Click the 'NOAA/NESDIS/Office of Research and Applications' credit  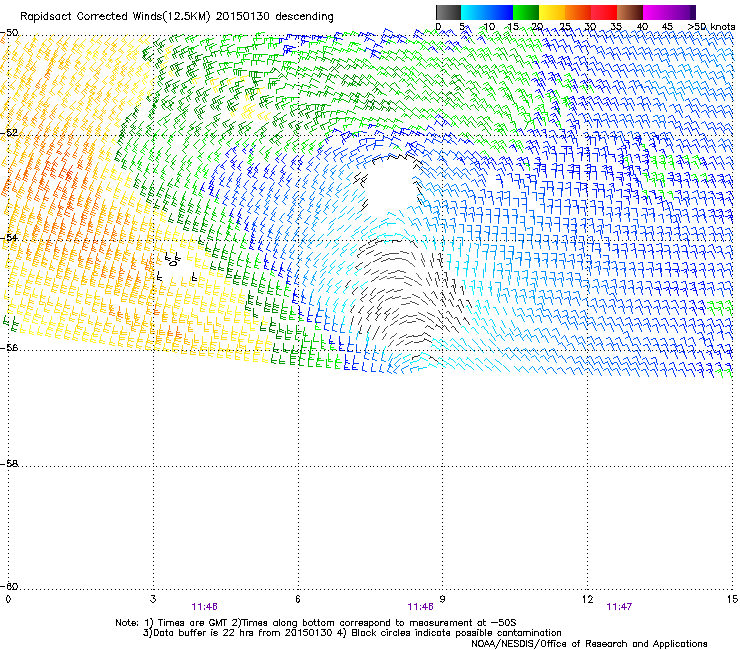589,644
